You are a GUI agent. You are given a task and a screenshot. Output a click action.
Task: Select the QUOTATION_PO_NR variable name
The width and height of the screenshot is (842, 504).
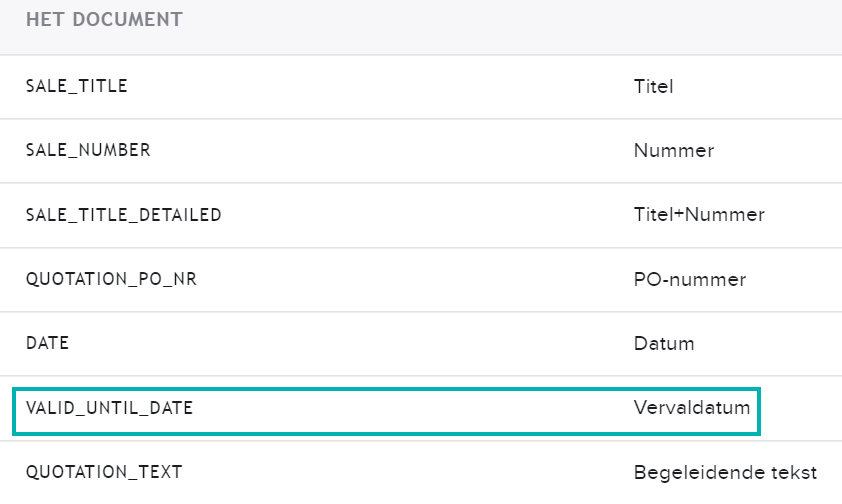pos(111,279)
